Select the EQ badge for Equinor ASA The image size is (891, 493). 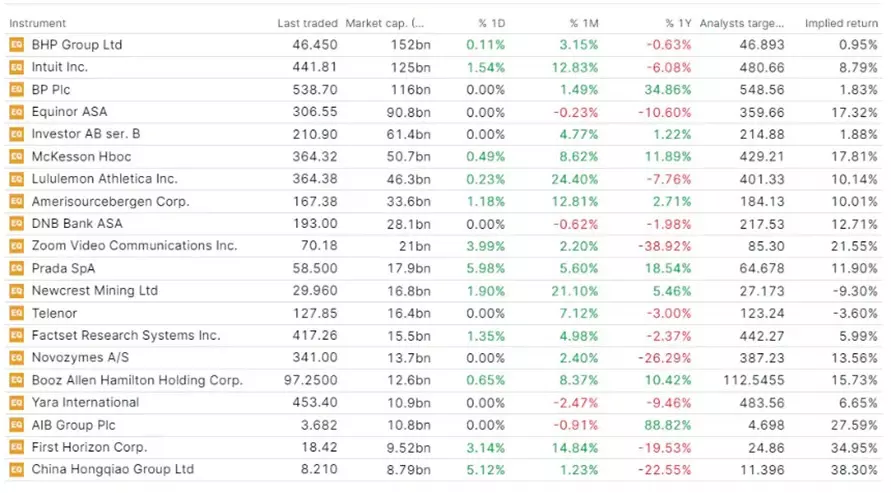point(16,112)
